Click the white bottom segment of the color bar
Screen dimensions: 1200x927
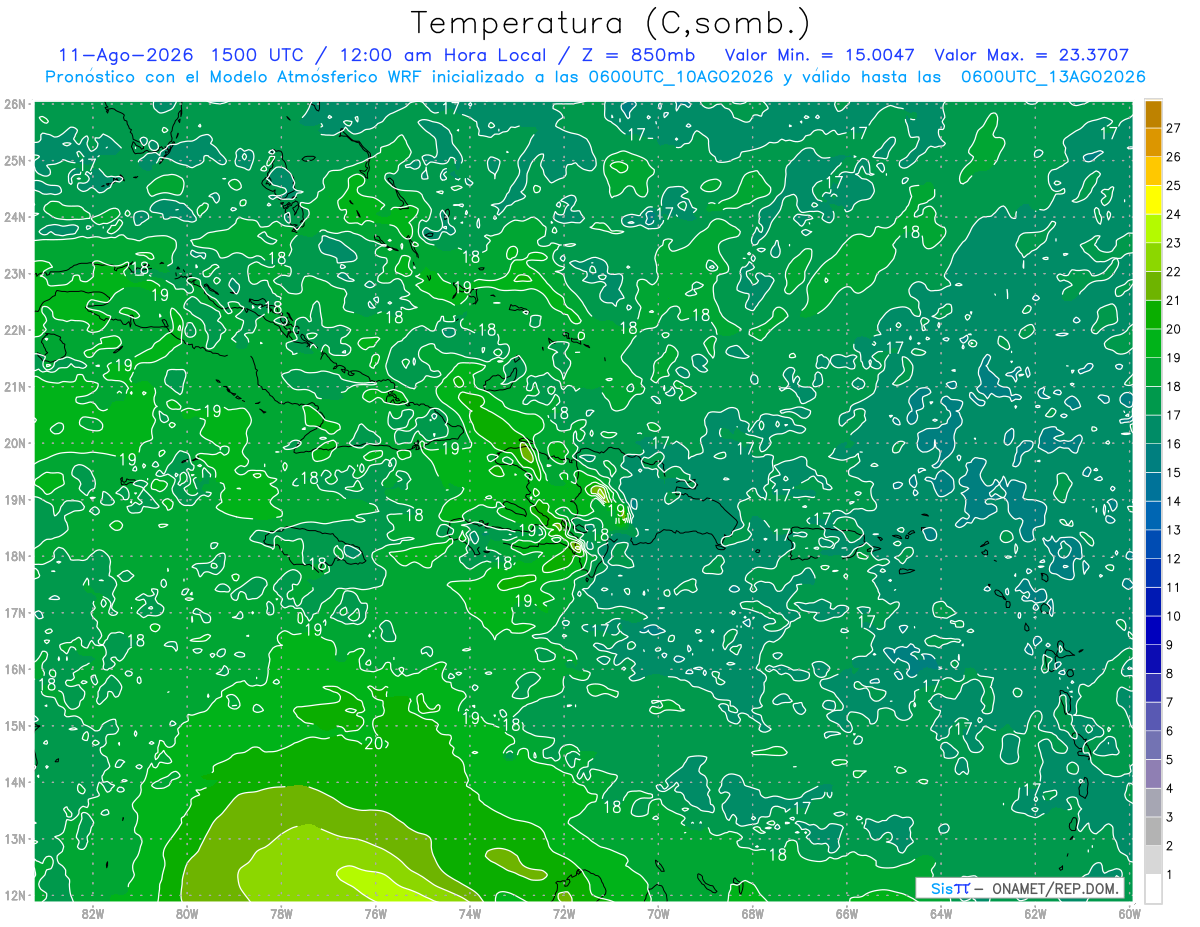pyautogui.click(x=1153, y=888)
